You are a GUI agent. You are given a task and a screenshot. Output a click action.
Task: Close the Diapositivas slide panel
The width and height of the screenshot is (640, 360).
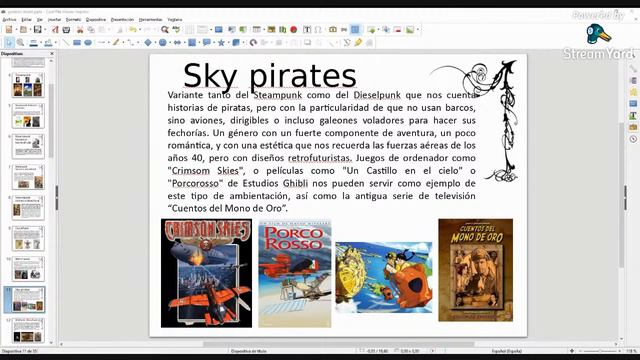coord(52,53)
